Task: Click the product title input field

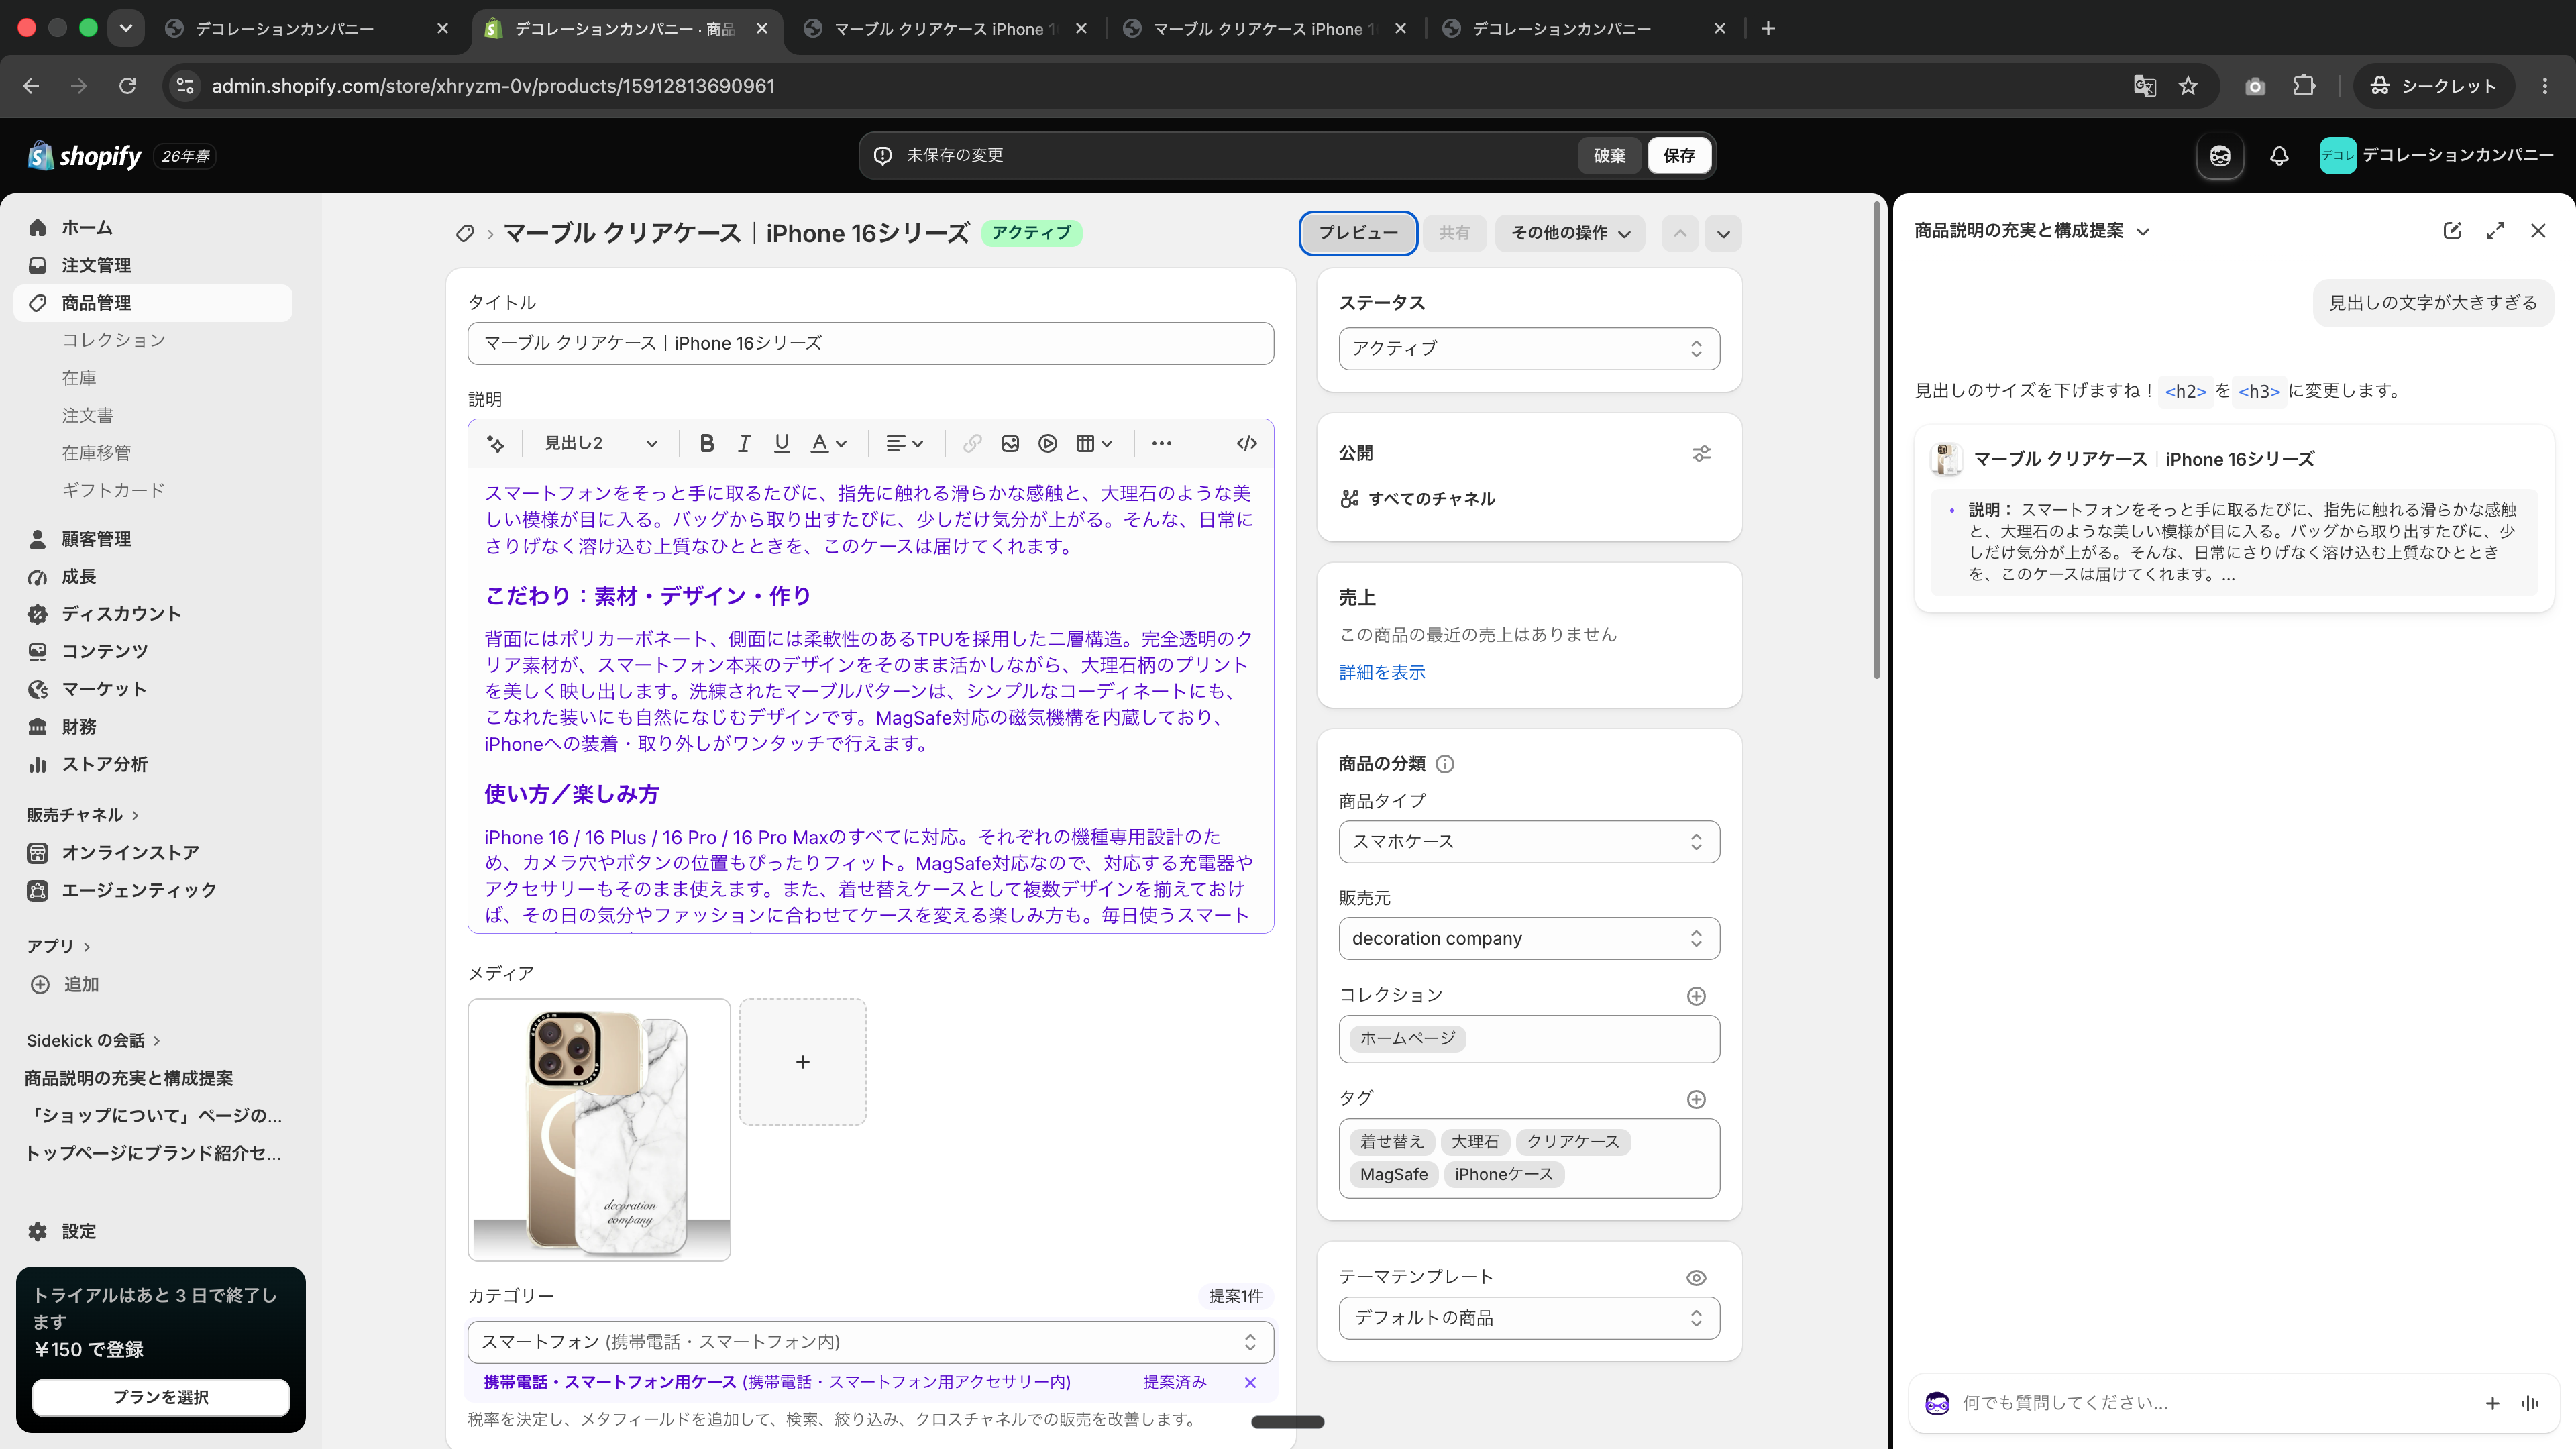Action: click(x=870, y=344)
